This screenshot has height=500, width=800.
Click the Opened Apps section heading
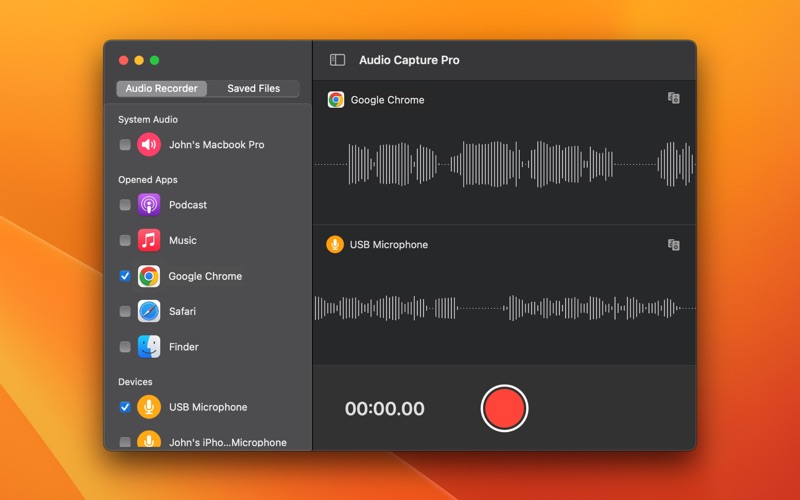148,180
